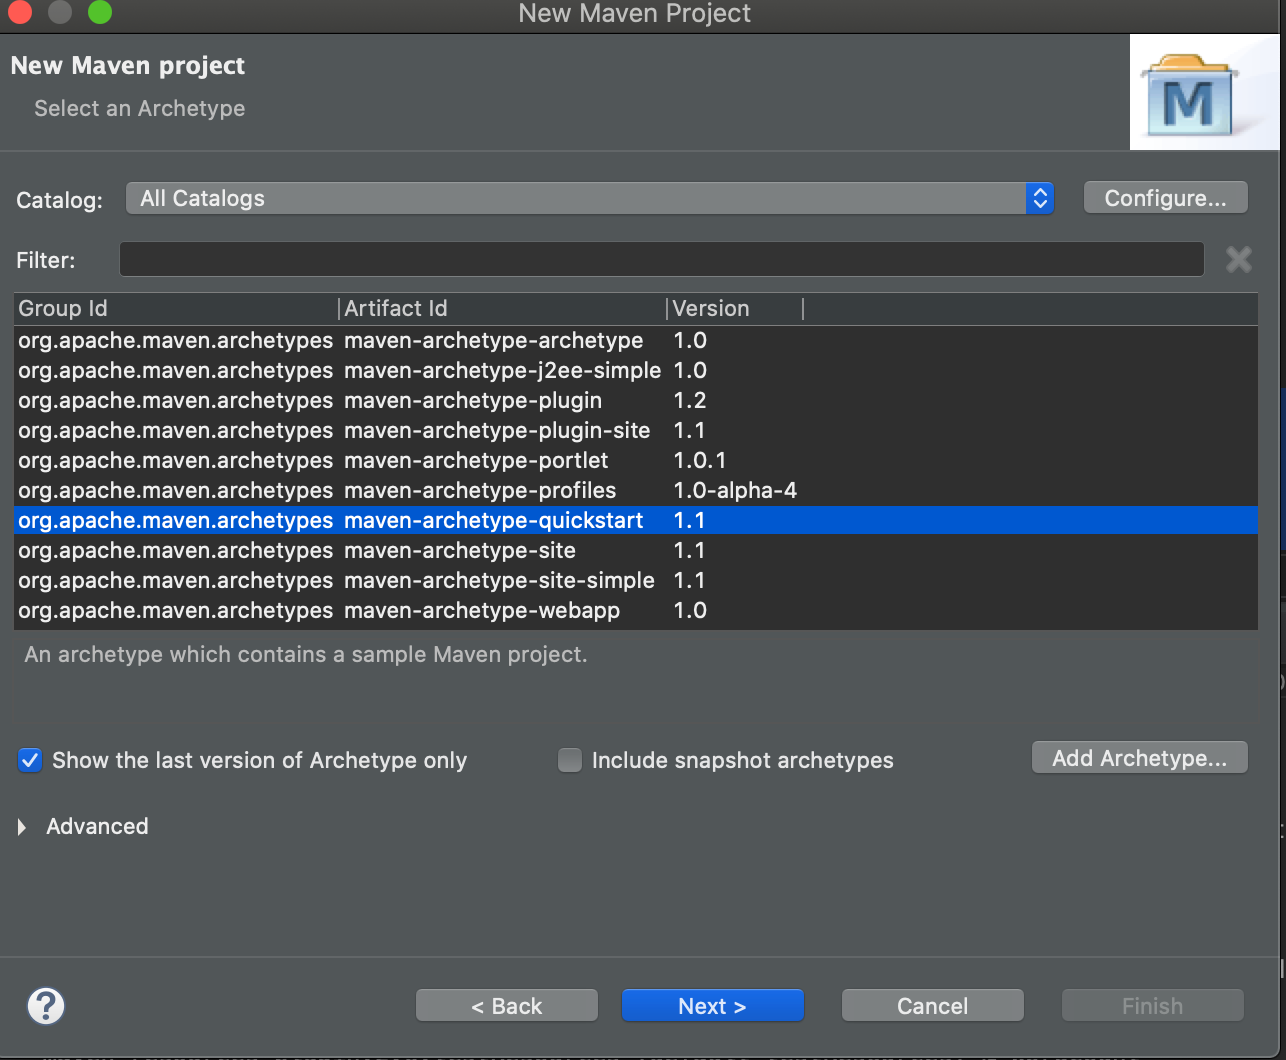Image resolution: width=1286 pixels, height=1060 pixels.
Task: Proceed with the Next button
Action: 713,1006
